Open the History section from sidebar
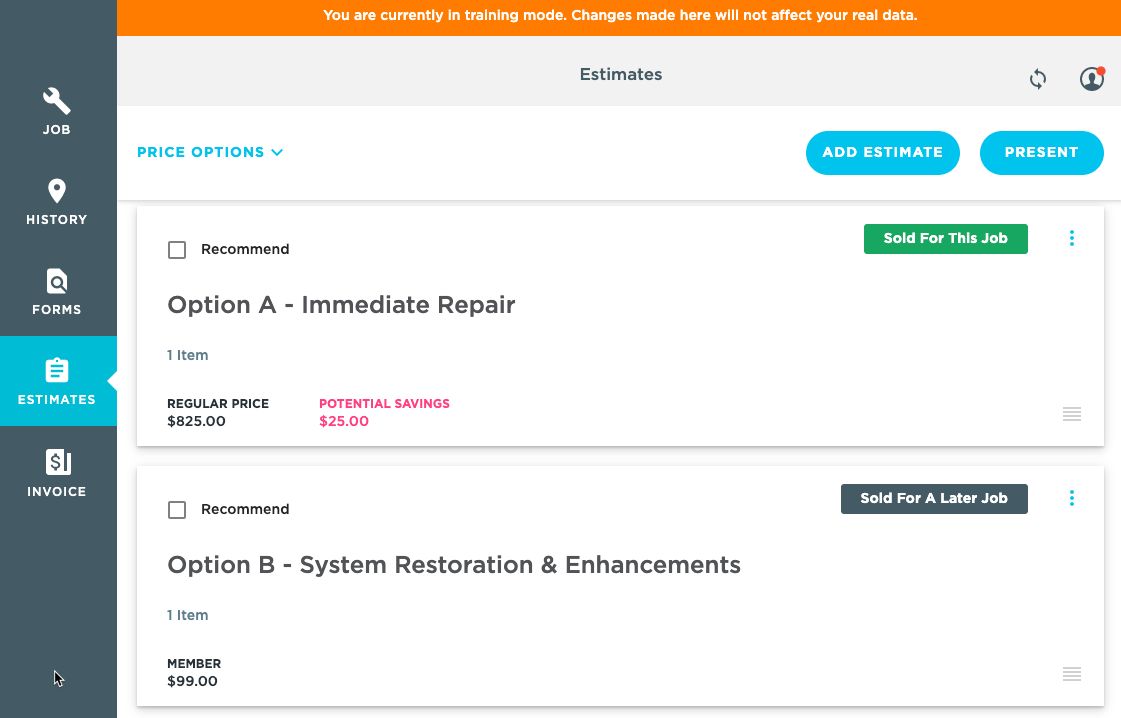The width and height of the screenshot is (1121, 718). click(x=56, y=201)
